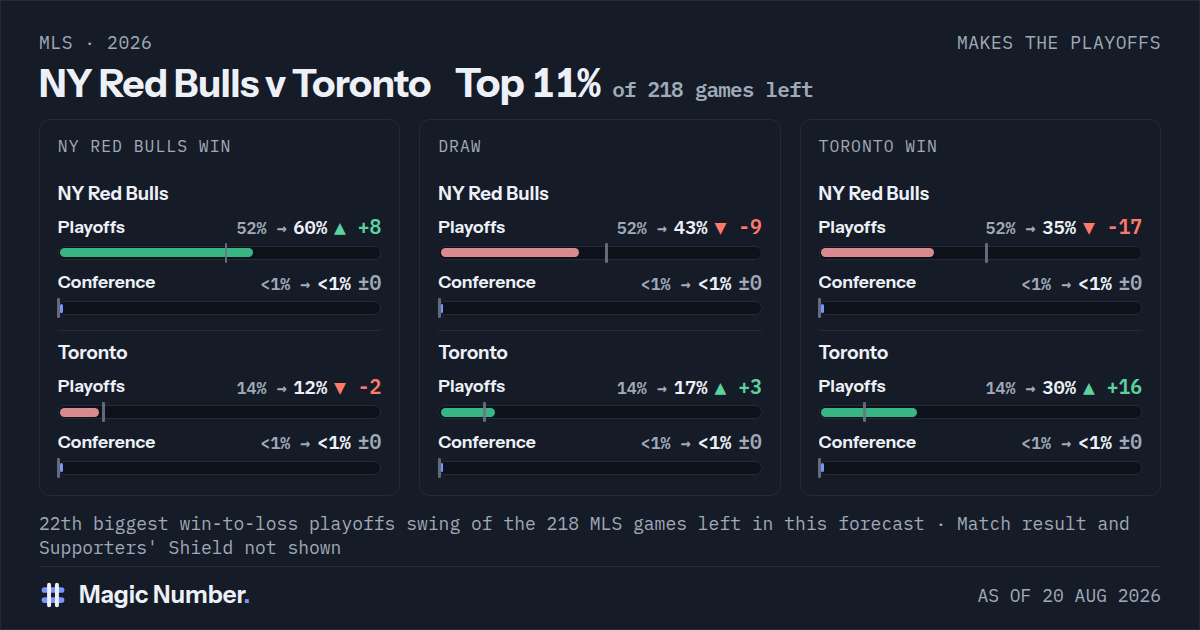The image size is (1200, 630).
Task: Click the NY Red Bulls v Toronto title
Action: point(235,84)
